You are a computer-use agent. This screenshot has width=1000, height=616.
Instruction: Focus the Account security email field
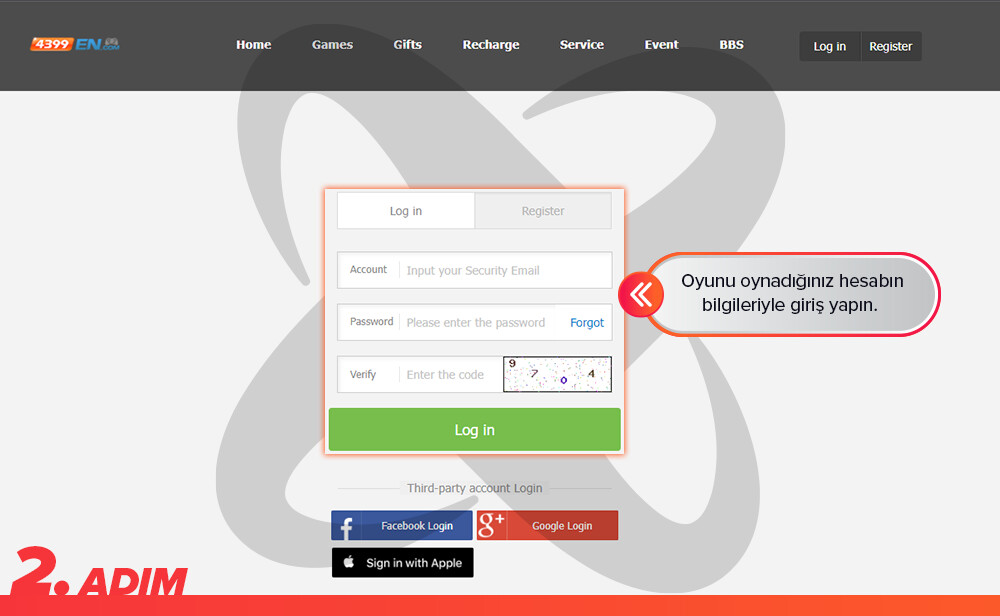pyautogui.click(x=505, y=270)
